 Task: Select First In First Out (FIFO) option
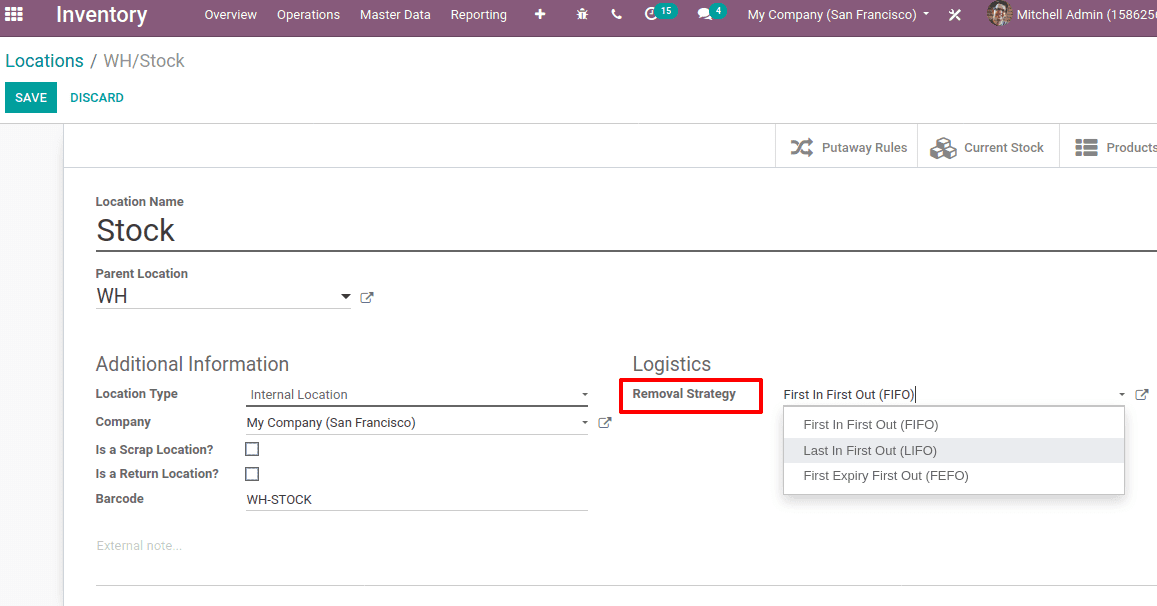[953, 425]
